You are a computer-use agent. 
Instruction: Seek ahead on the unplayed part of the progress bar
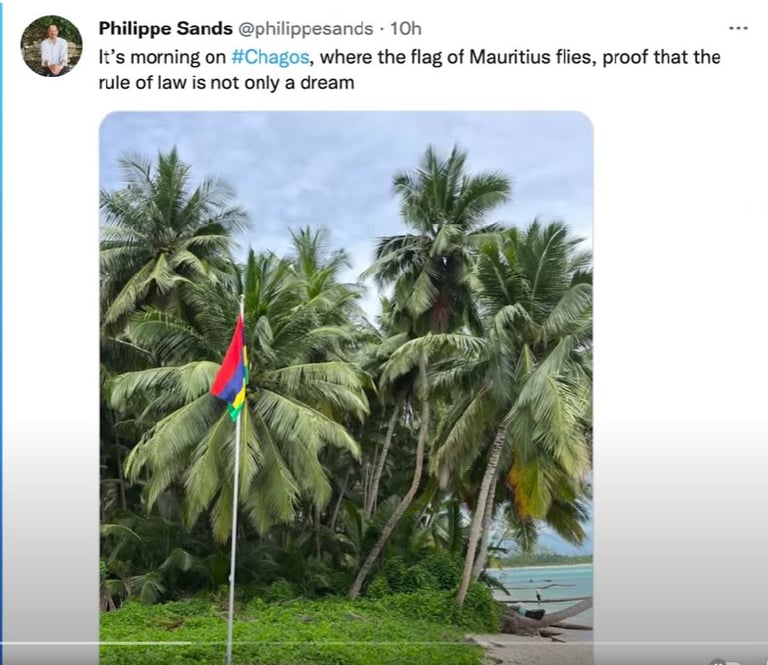(x=479, y=643)
